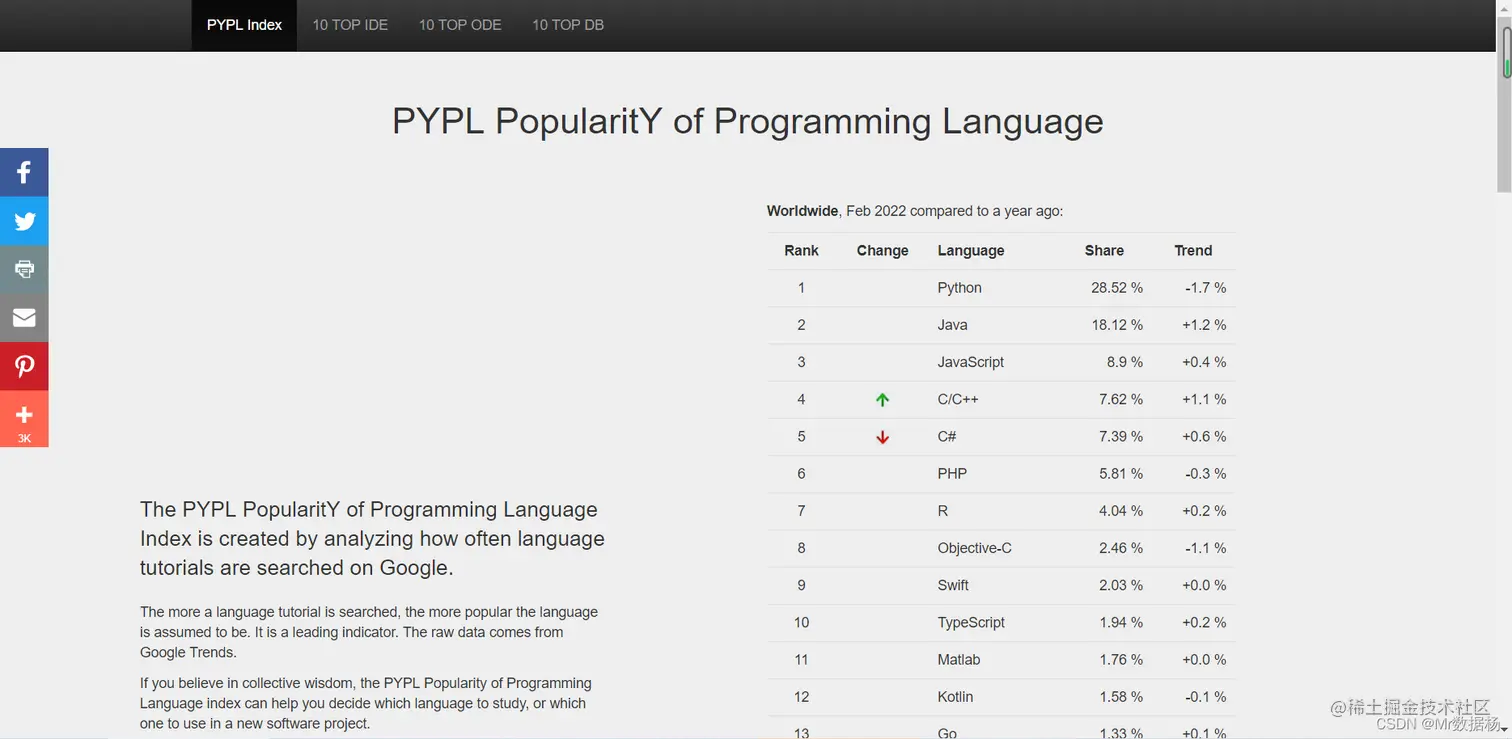
Task: Click the Language column header
Action: point(971,251)
